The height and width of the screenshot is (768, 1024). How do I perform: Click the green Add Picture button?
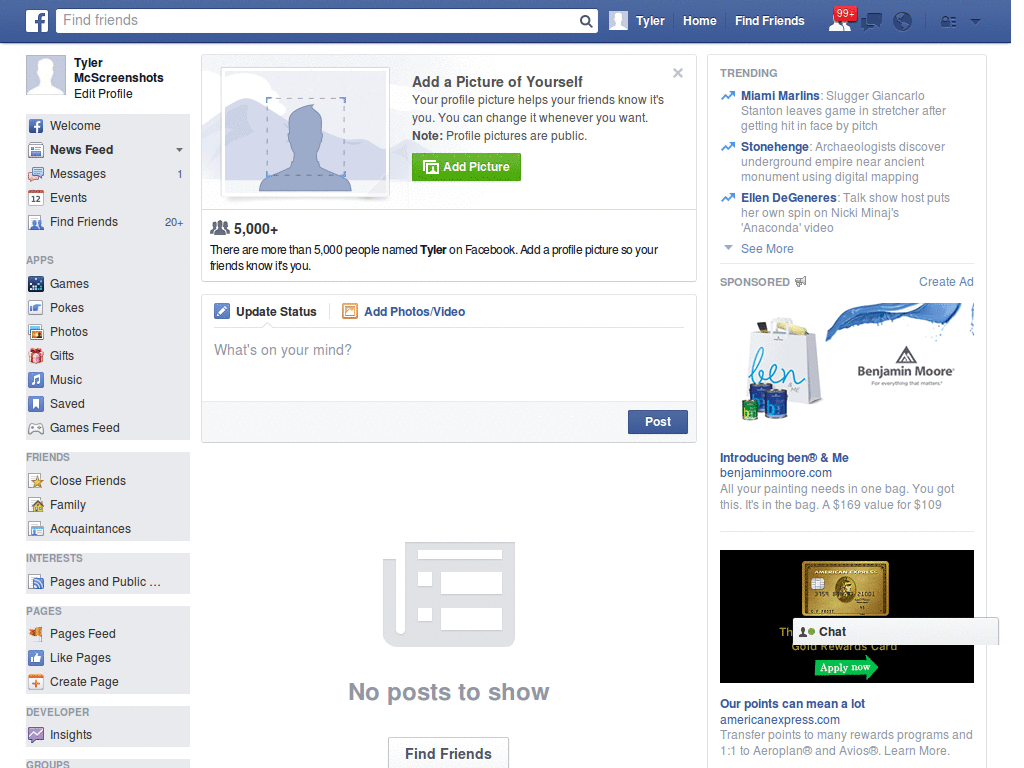click(x=466, y=167)
